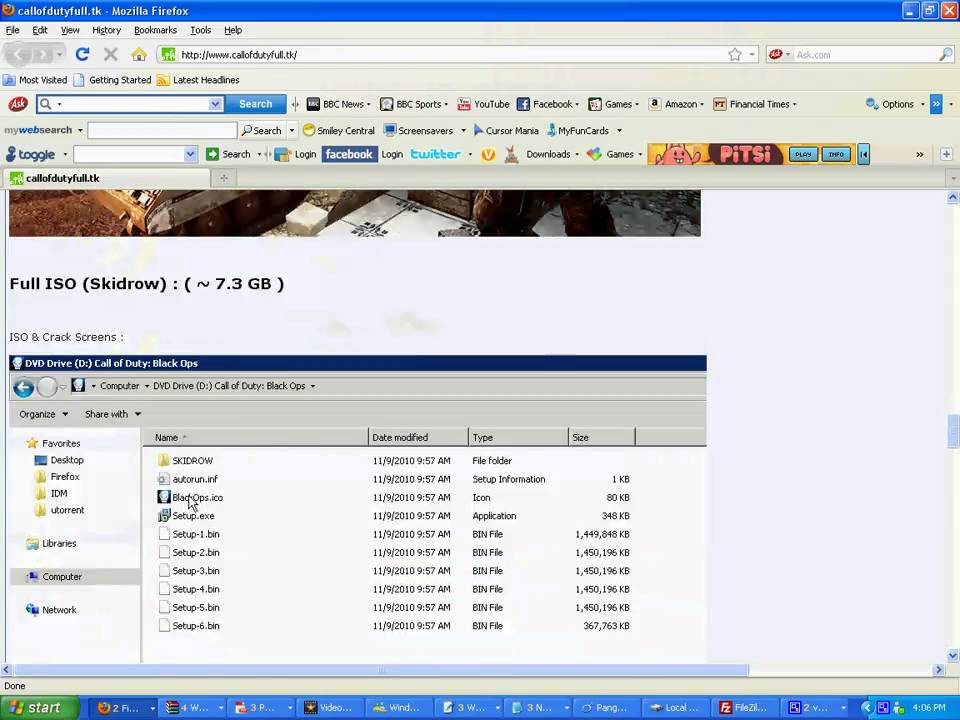This screenshot has width=960, height=720.
Task: Open the Tools menu
Action: click(x=200, y=30)
